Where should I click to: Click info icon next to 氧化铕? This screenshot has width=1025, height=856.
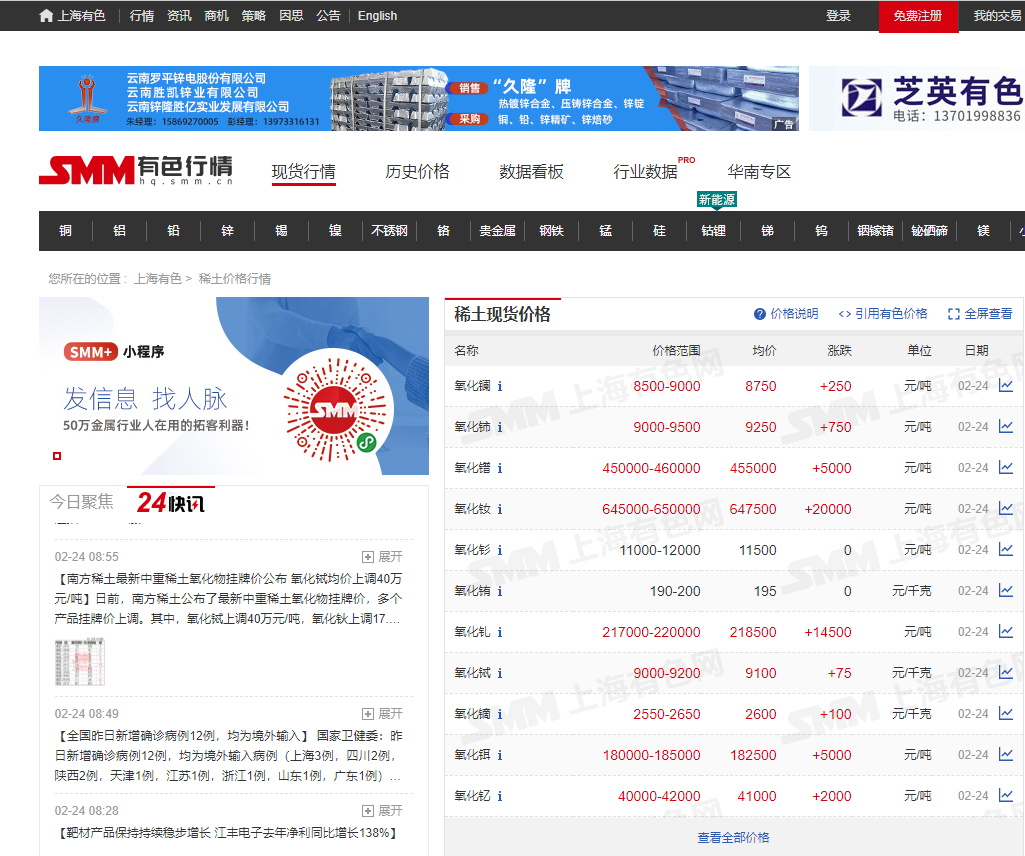[x=500, y=592]
